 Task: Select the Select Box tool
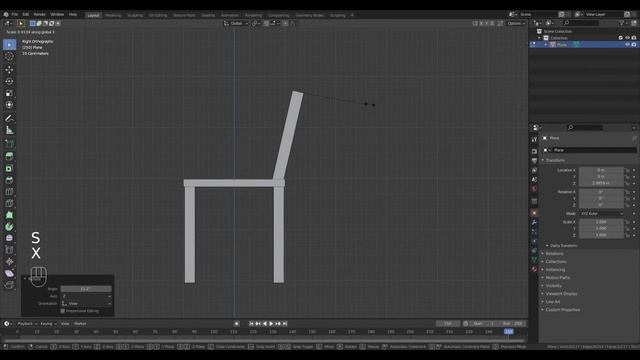[9, 44]
